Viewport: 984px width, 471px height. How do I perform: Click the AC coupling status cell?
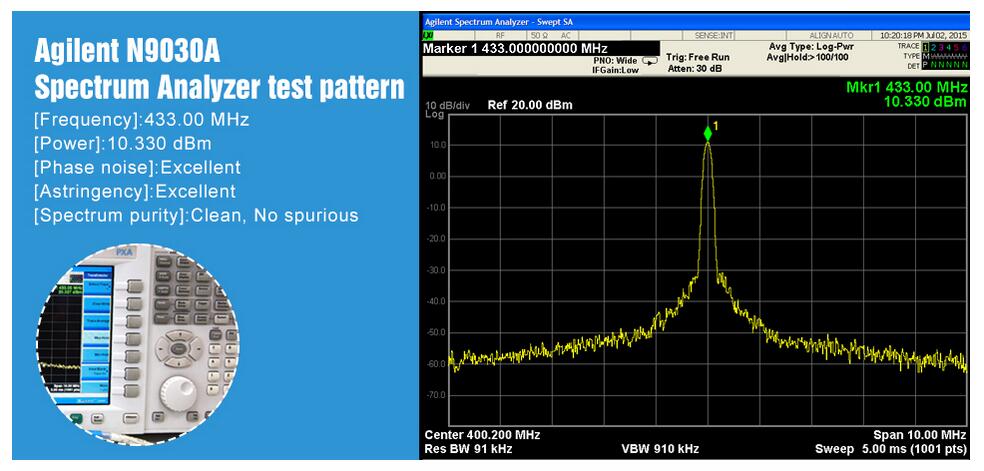pyautogui.click(x=565, y=36)
